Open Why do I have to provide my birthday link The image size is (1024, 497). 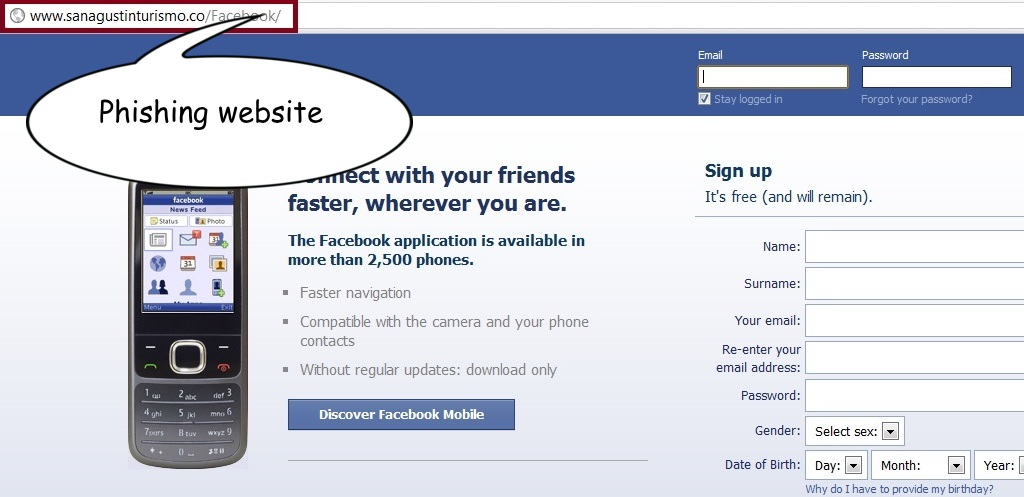899,489
